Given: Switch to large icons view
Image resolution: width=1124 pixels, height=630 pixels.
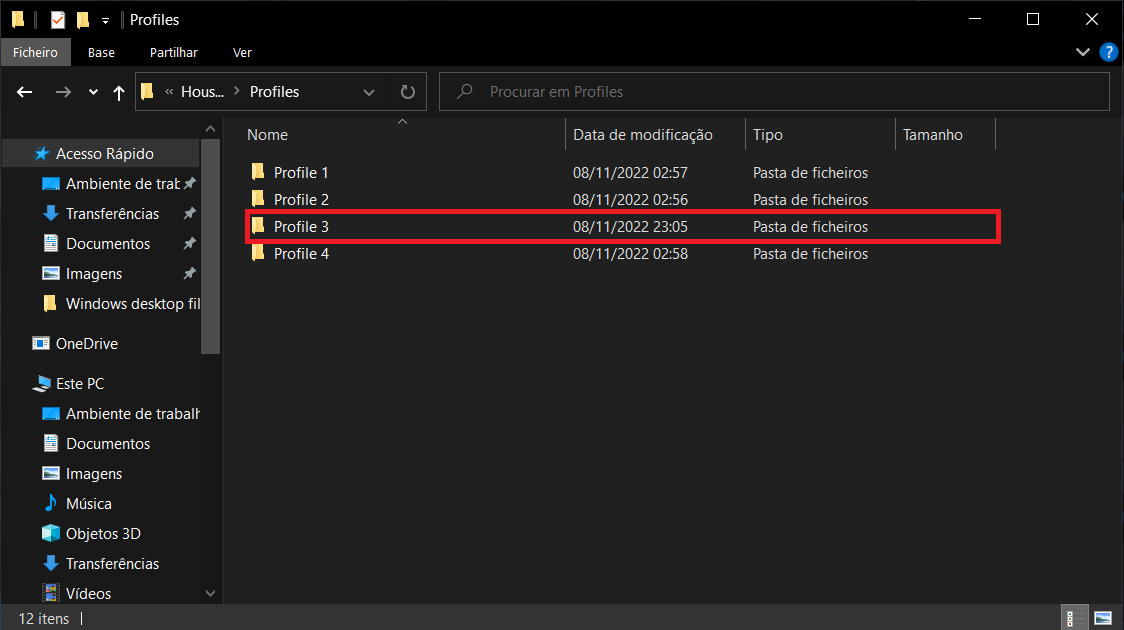Looking at the screenshot, I should click(x=1102, y=618).
